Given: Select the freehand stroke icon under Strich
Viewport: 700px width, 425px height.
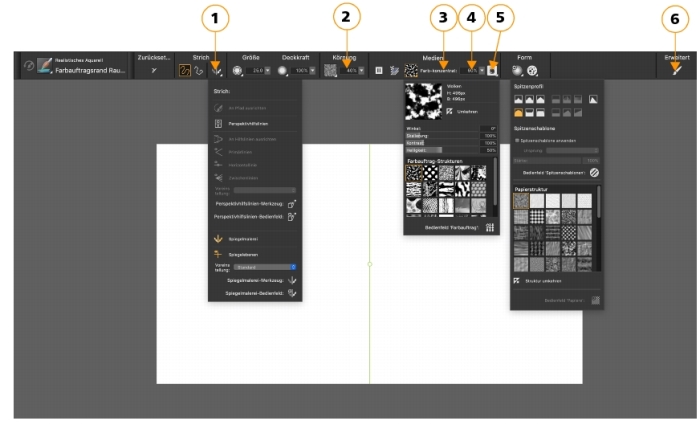Looking at the screenshot, I should click(x=184, y=71).
